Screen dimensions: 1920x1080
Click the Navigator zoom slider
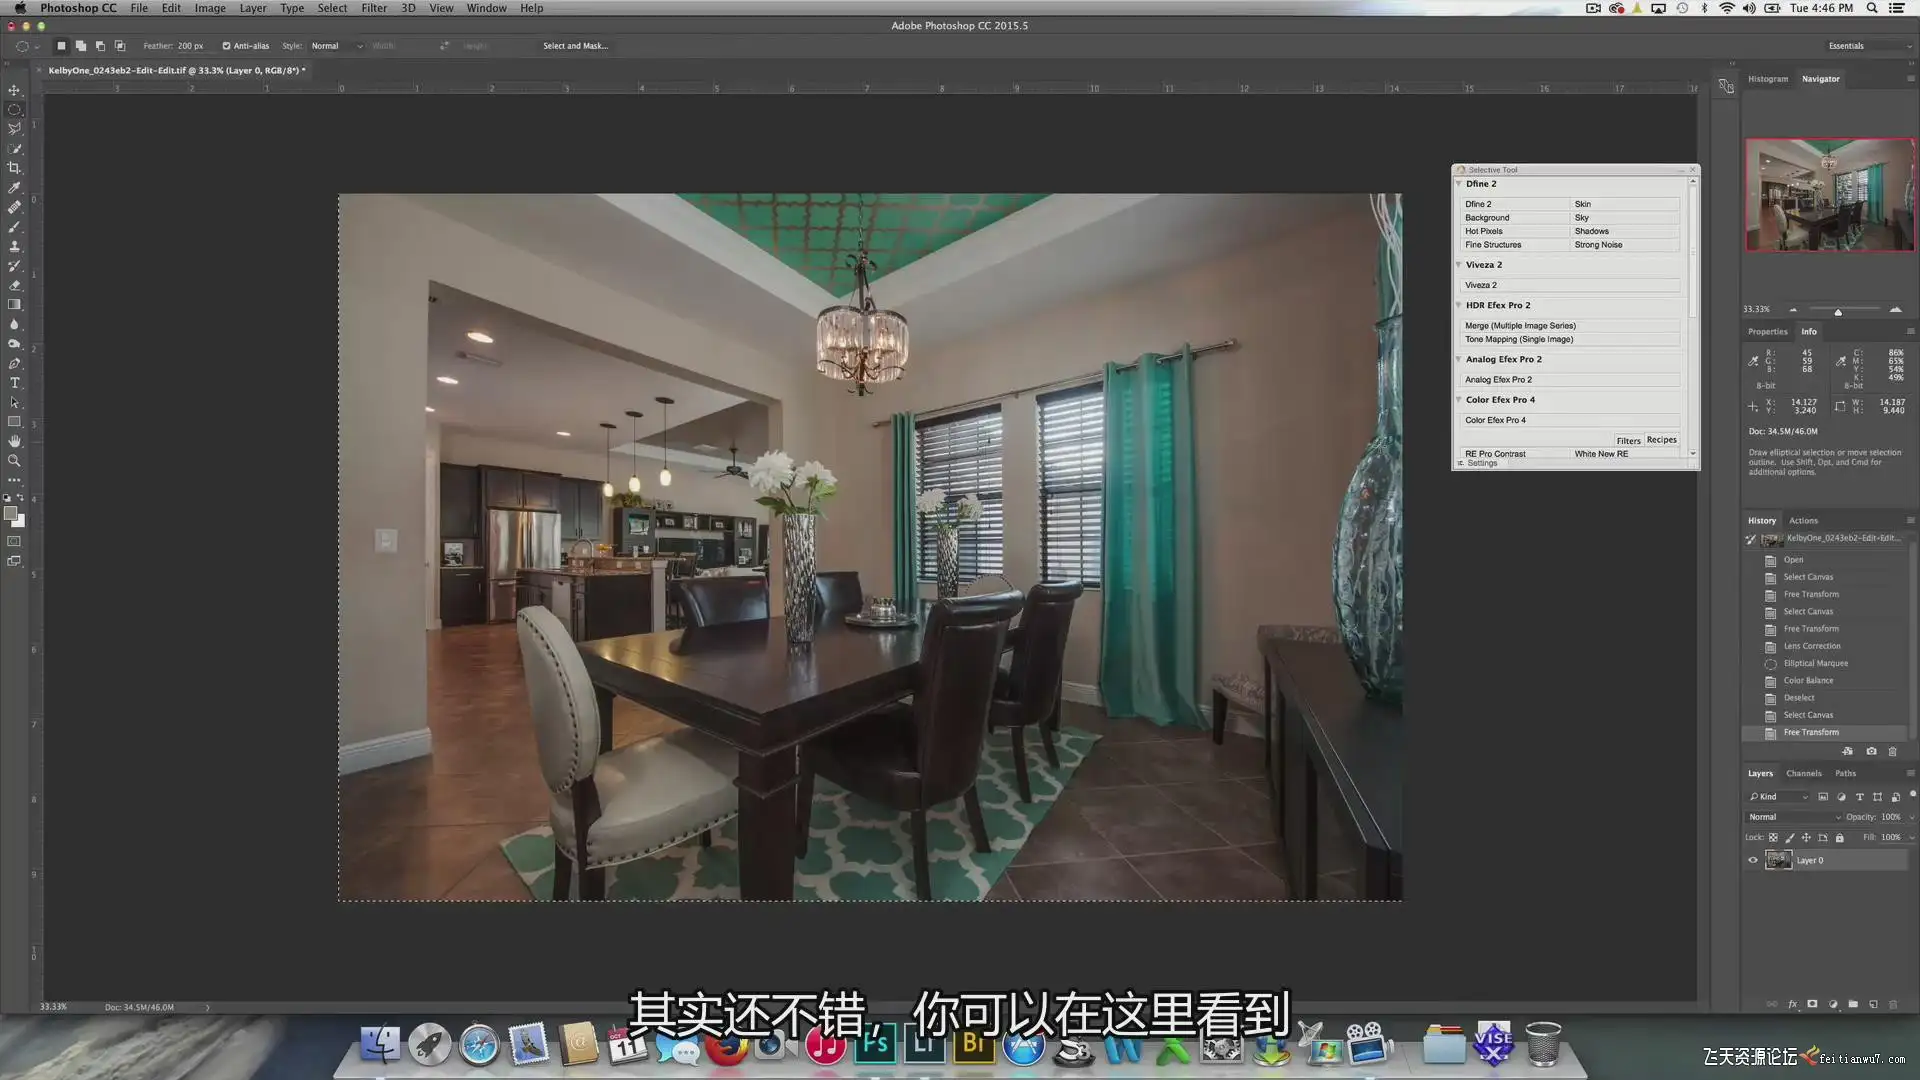1838,311
